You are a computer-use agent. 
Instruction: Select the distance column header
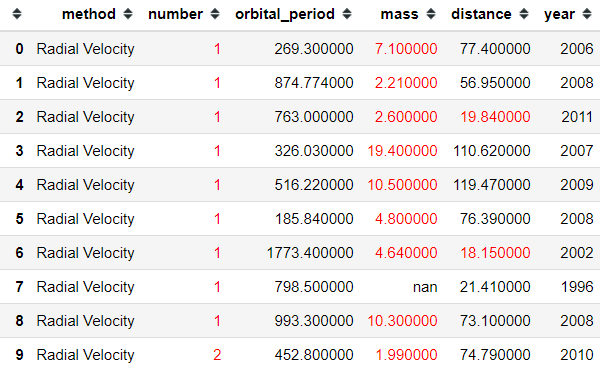pyautogui.click(x=481, y=14)
